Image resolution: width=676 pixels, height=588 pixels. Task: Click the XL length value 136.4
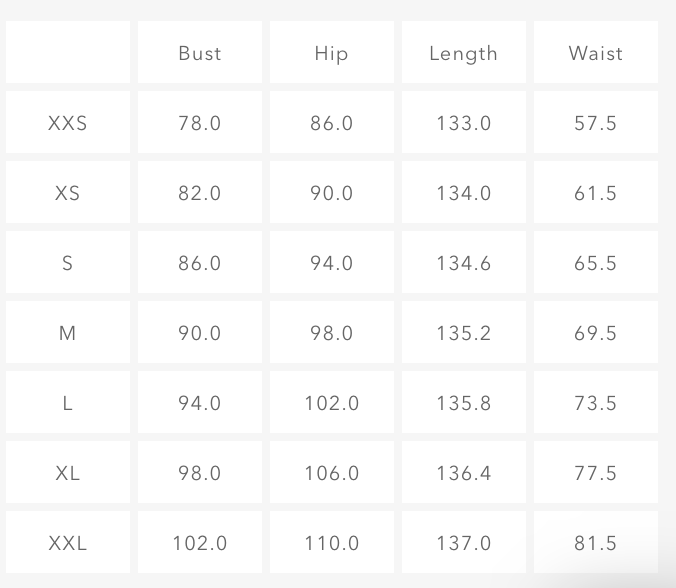click(463, 473)
